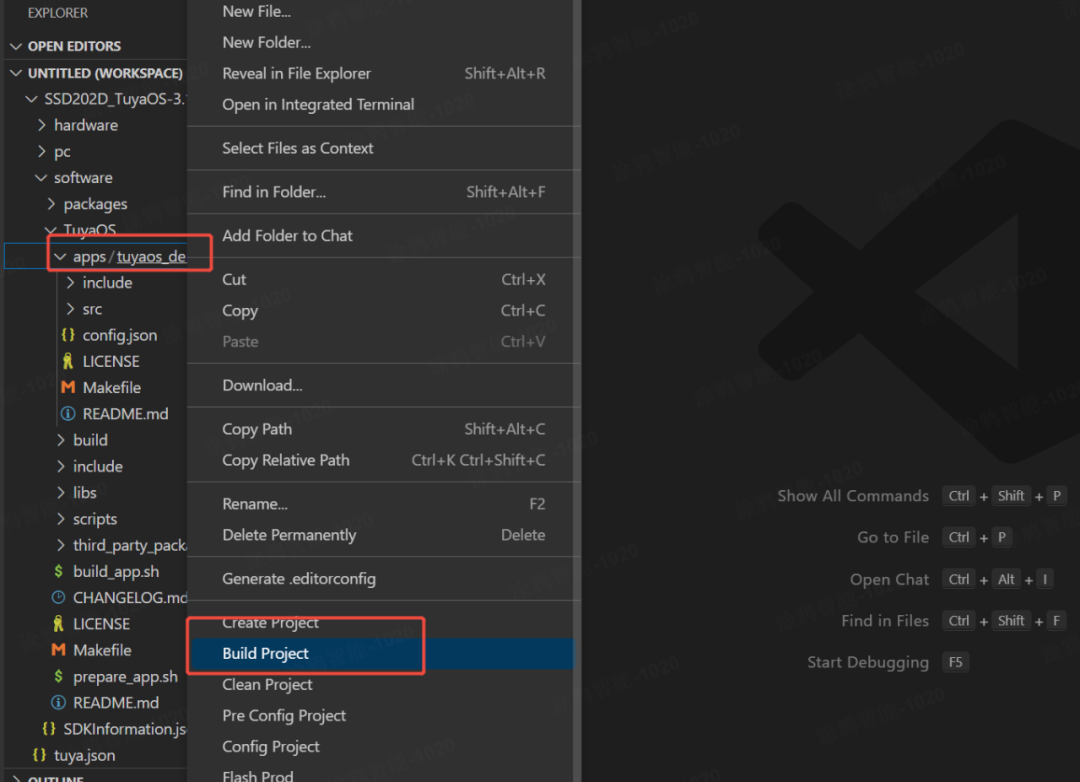Expand the libs folder

click(x=61, y=493)
